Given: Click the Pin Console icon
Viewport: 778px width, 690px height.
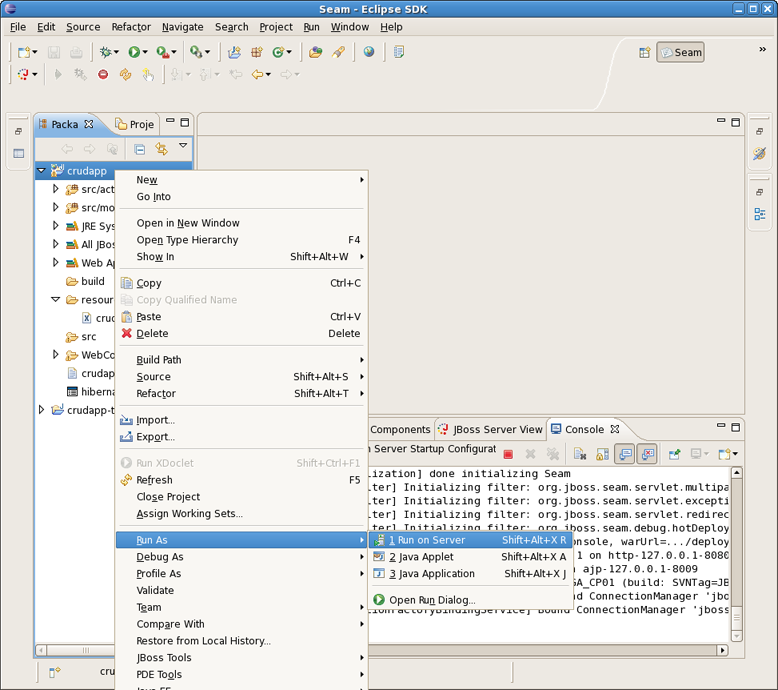Looking at the screenshot, I should coord(674,454).
